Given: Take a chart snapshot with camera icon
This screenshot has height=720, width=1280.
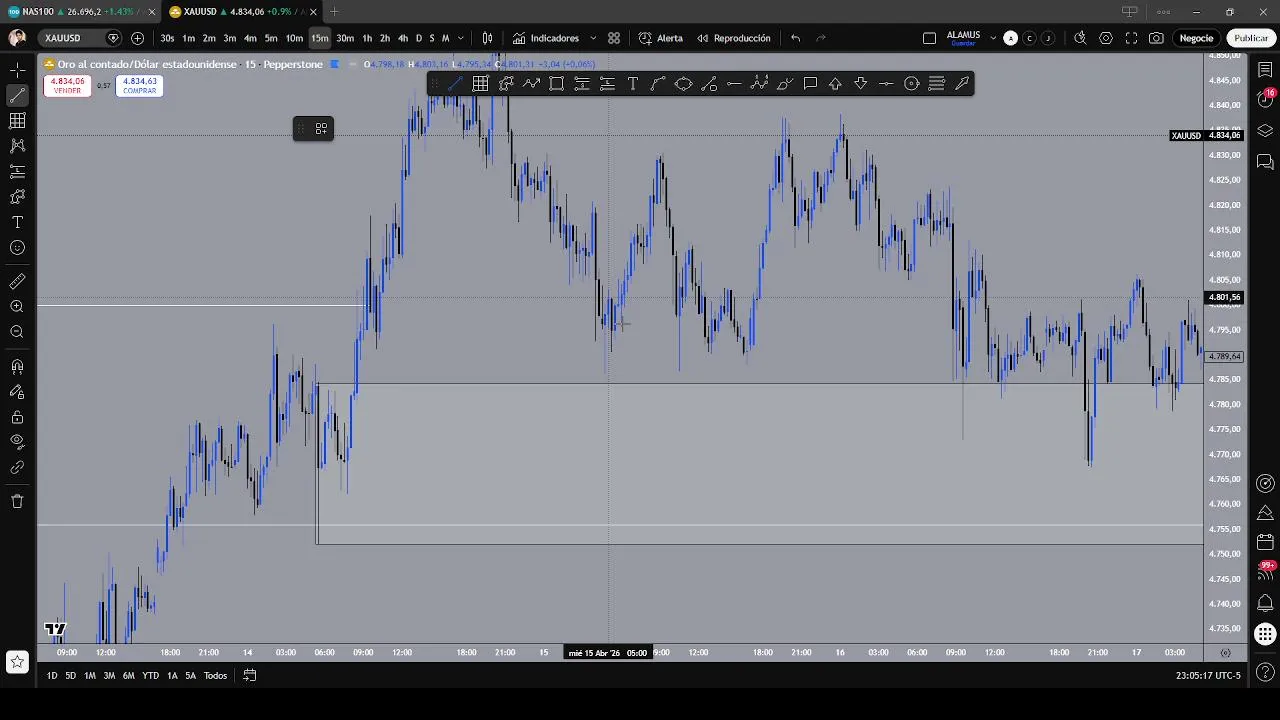Looking at the screenshot, I should tap(1156, 38).
